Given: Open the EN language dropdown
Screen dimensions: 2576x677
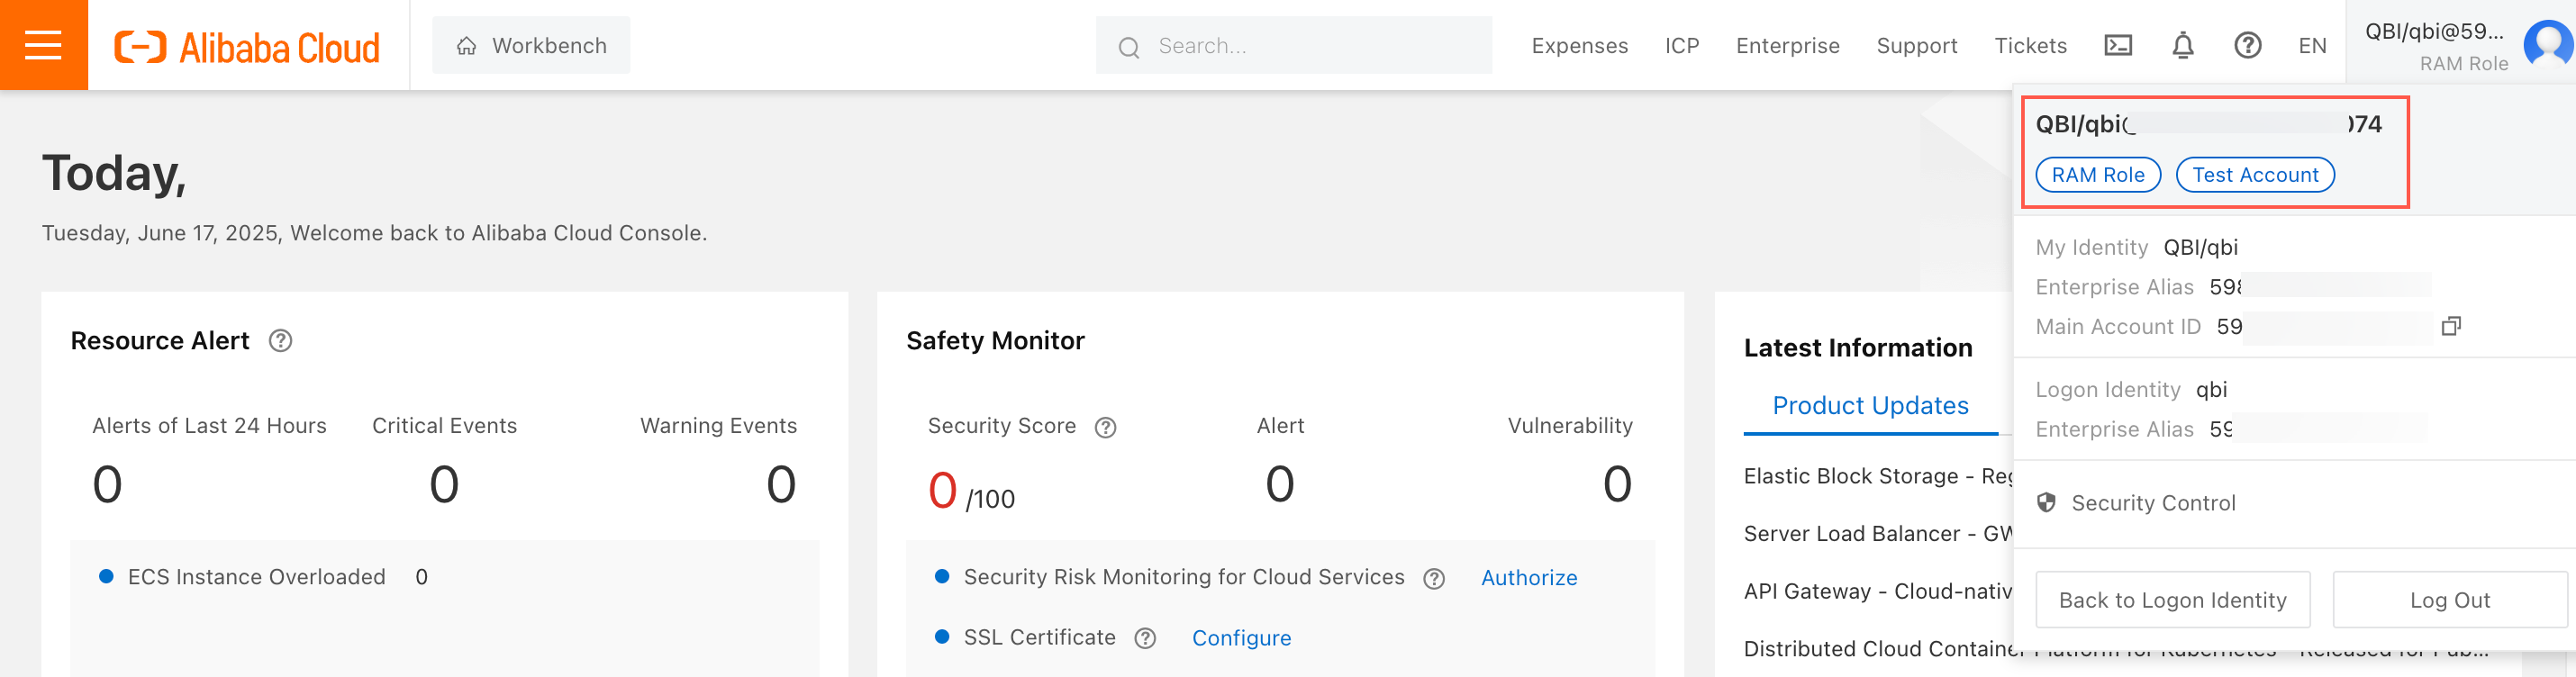Looking at the screenshot, I should [2311, 46].
